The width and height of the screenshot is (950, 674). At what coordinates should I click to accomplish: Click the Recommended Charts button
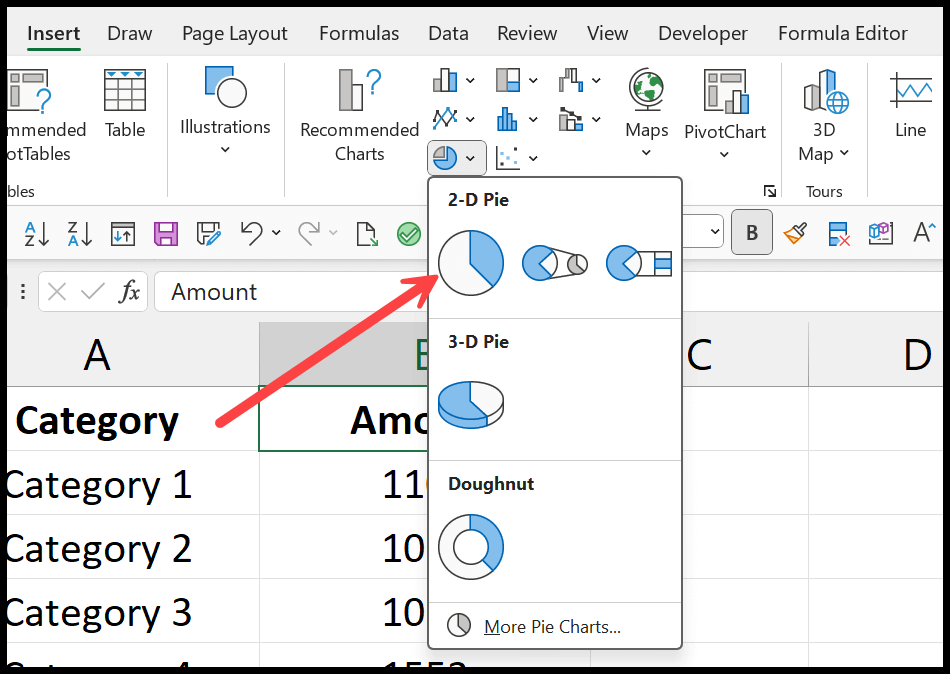coord(359,115)
